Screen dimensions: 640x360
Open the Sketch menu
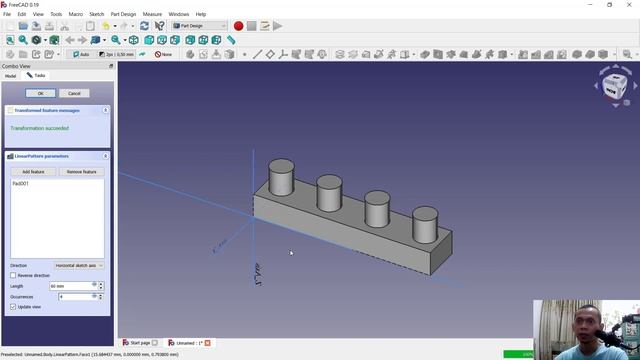[x=97, y=14]
